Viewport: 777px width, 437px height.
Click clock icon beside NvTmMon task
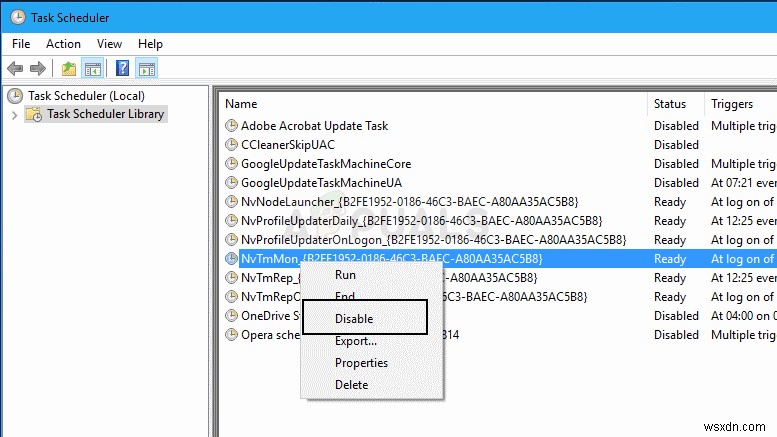[x=231, y=258]
